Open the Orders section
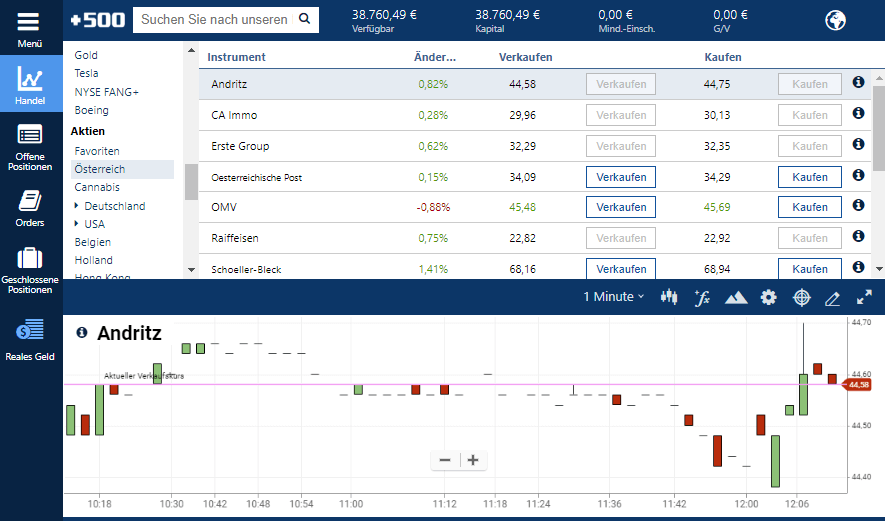The image size is (885, 521). tap(30, 208)
